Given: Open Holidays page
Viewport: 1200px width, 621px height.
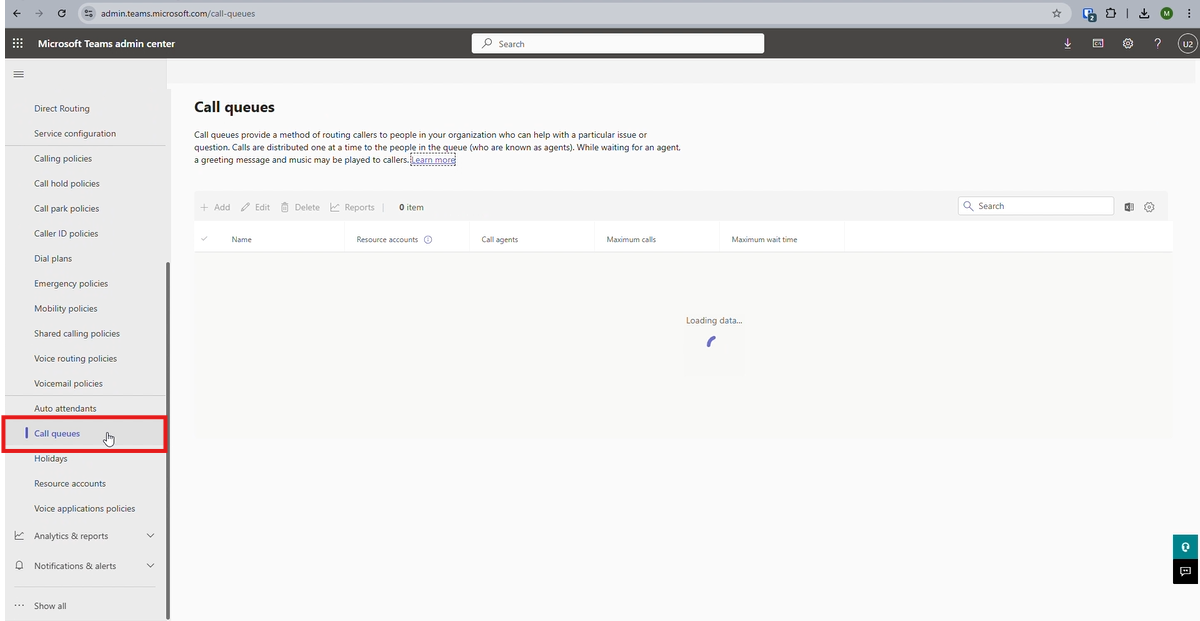Looking at the screenshot, I should pyautogui.click(x=51, y=459).
